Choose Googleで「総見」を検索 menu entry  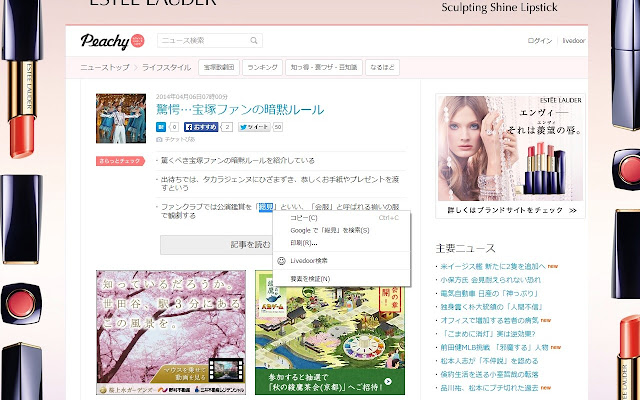click(x=342, y=230)
